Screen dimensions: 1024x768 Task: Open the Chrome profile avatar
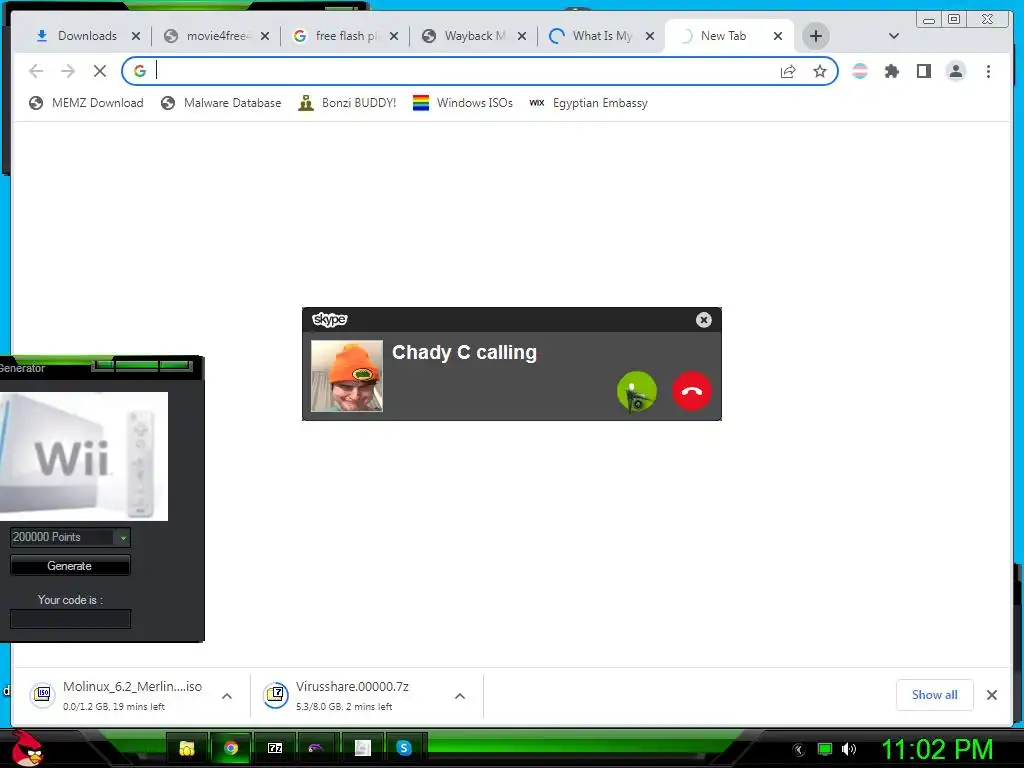955,71
